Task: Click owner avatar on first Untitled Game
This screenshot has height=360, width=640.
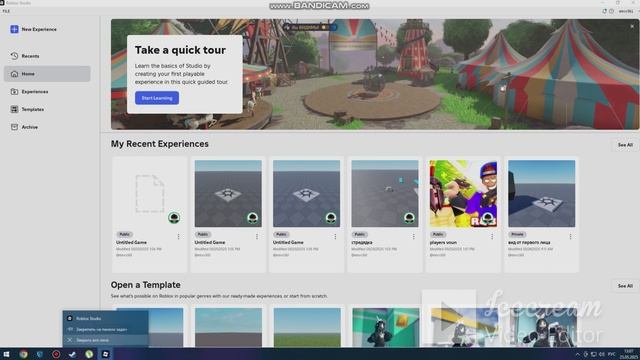Action: 174,218
